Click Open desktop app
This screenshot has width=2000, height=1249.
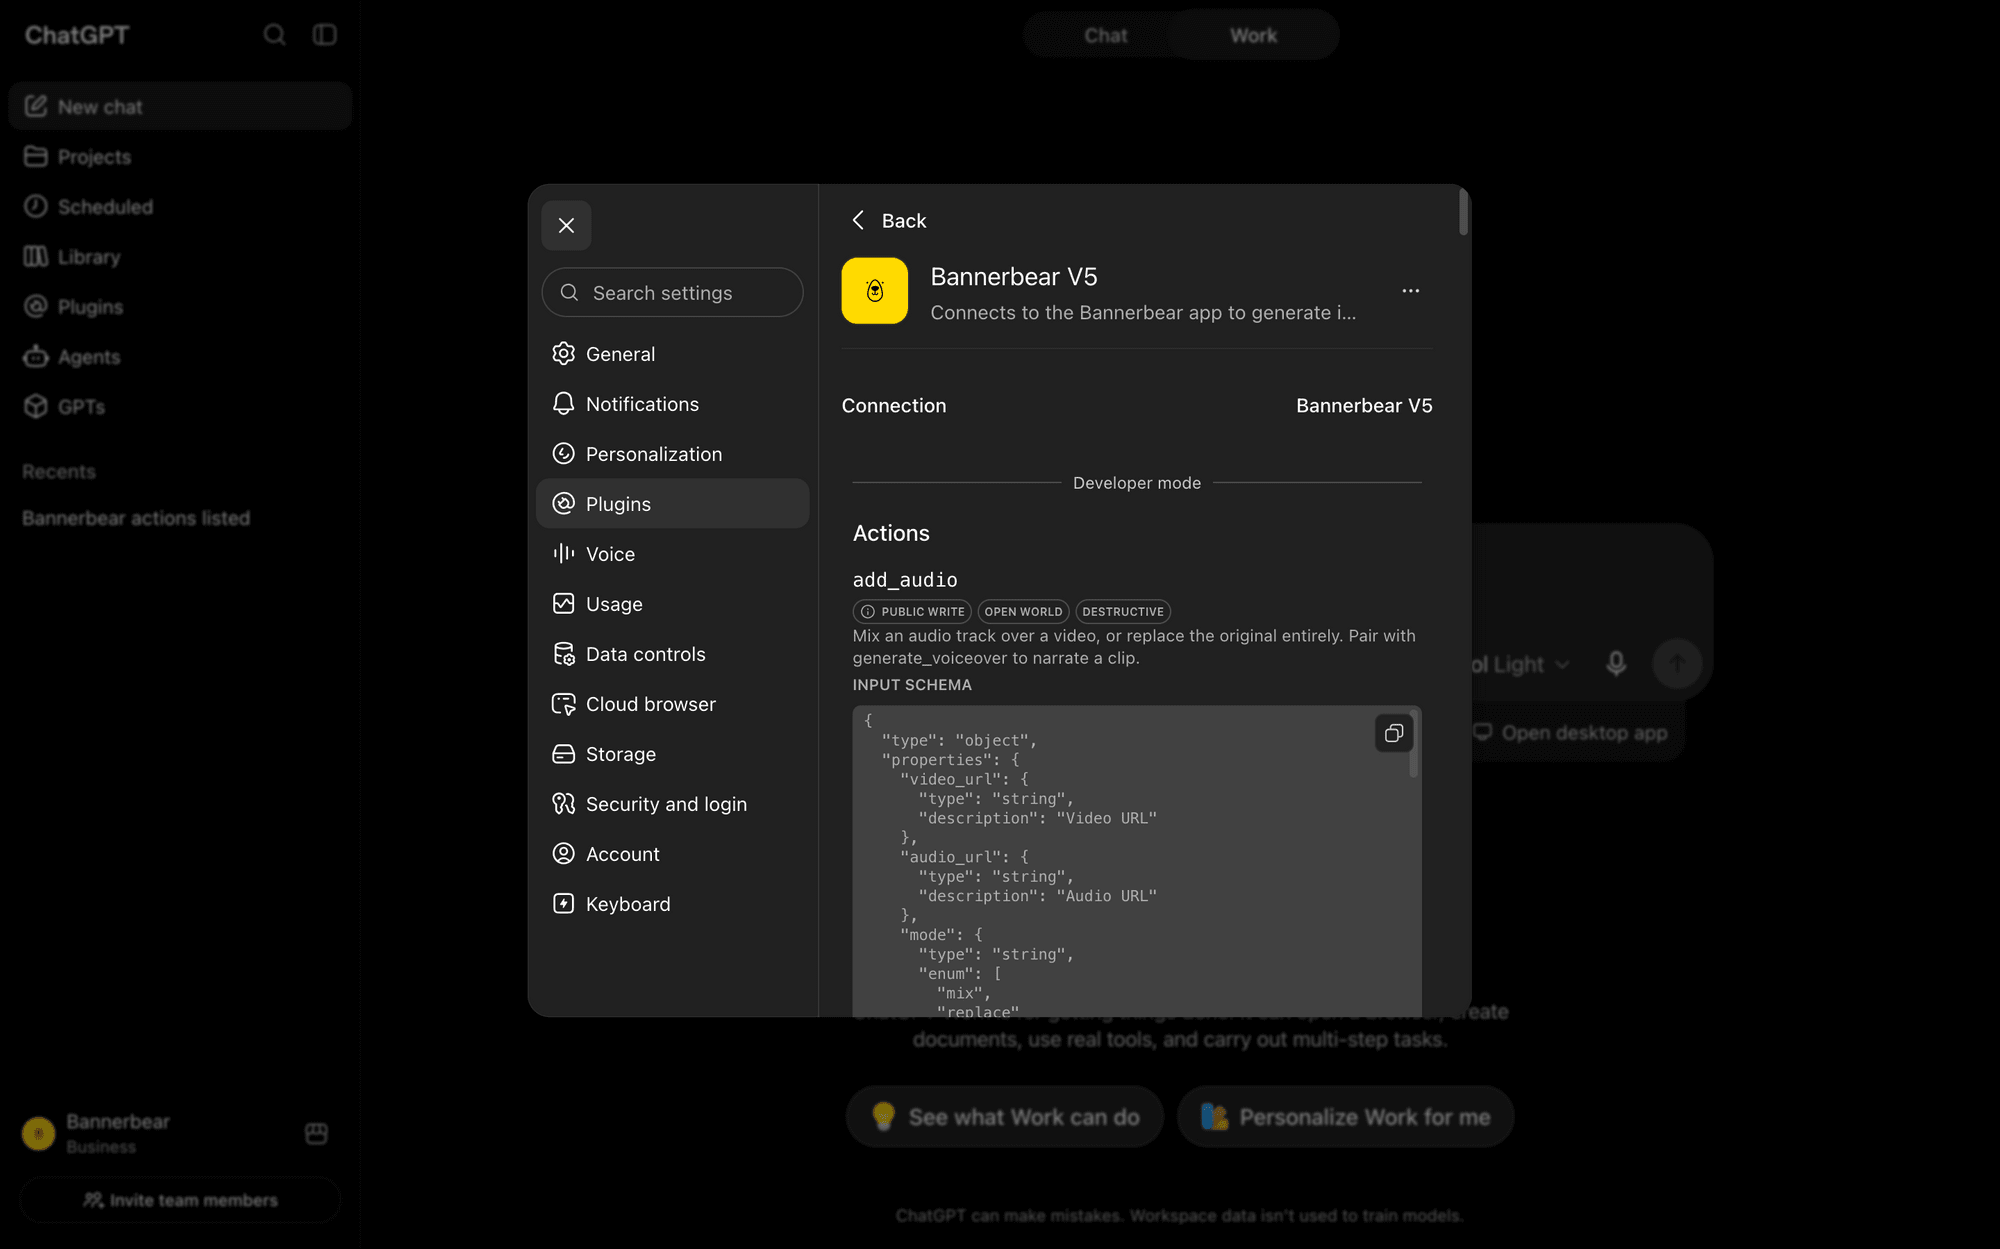[1571, 733]
